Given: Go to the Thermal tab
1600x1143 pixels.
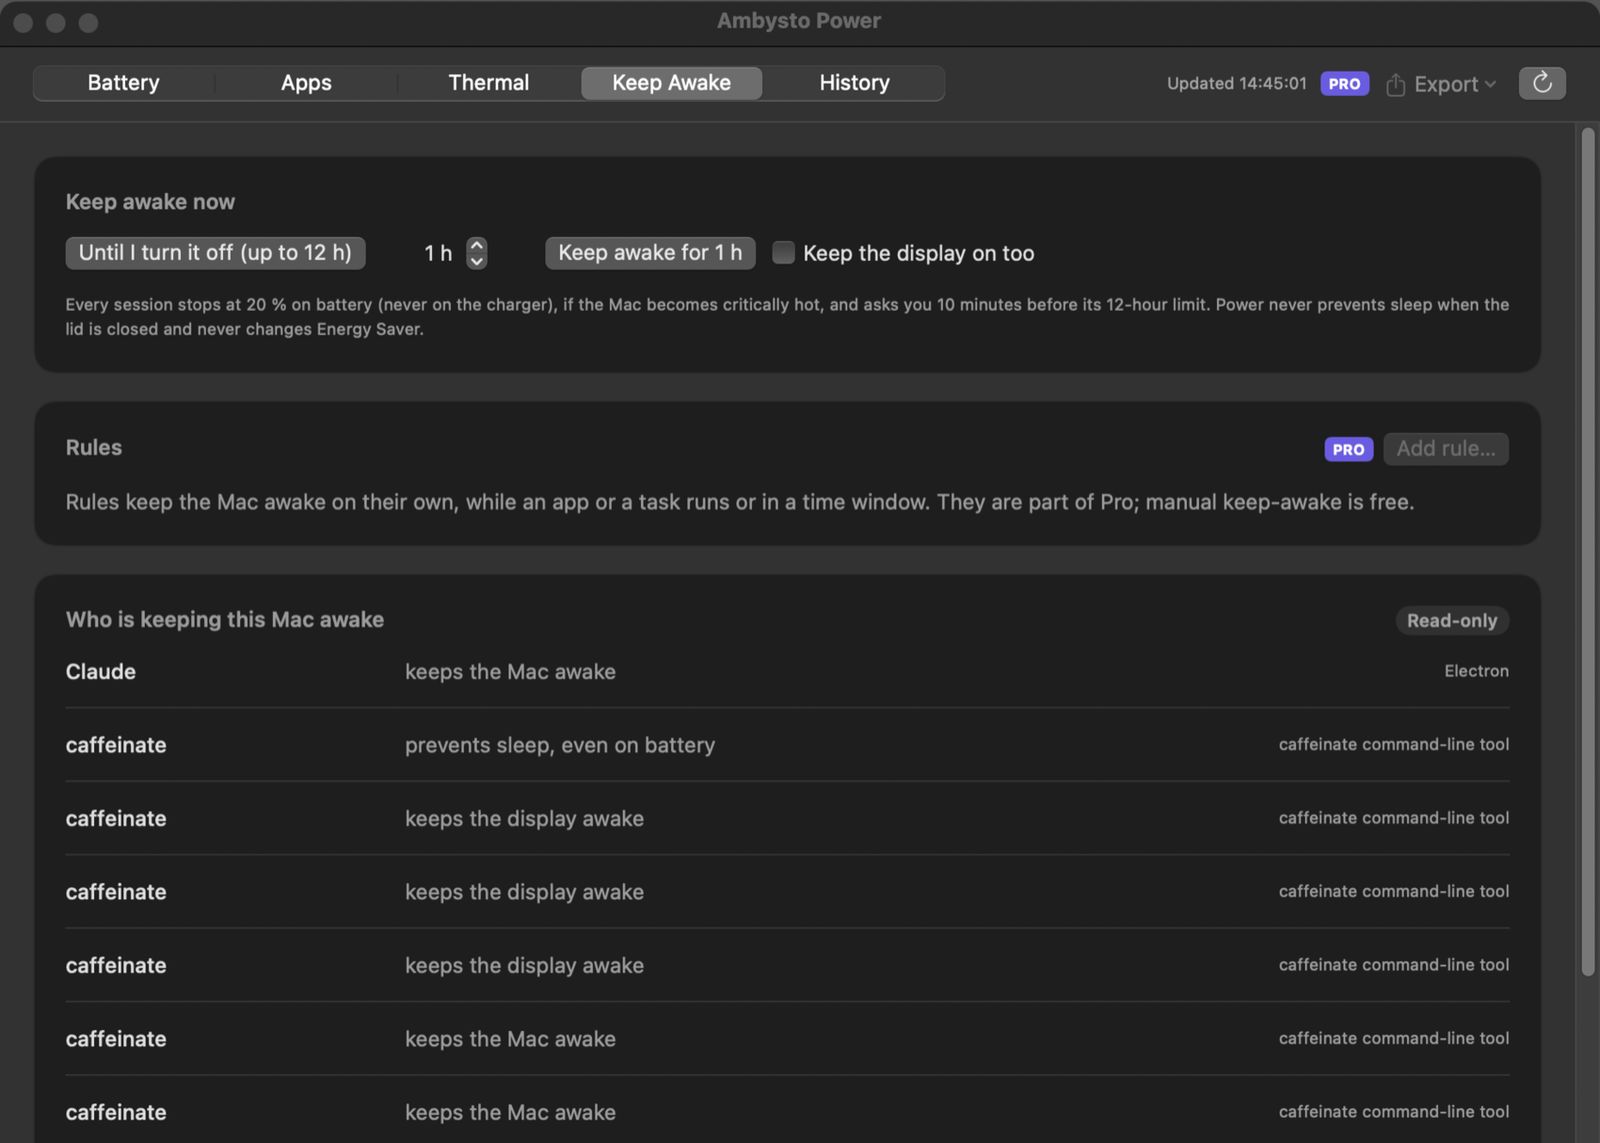Looking at the screenshot, I should 488,83.
